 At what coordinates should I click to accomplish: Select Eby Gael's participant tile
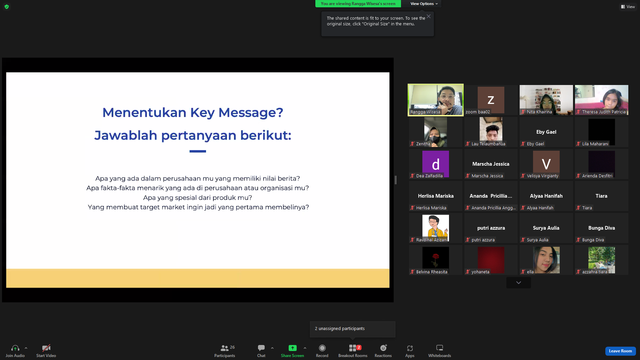click(x=546, y=132)
